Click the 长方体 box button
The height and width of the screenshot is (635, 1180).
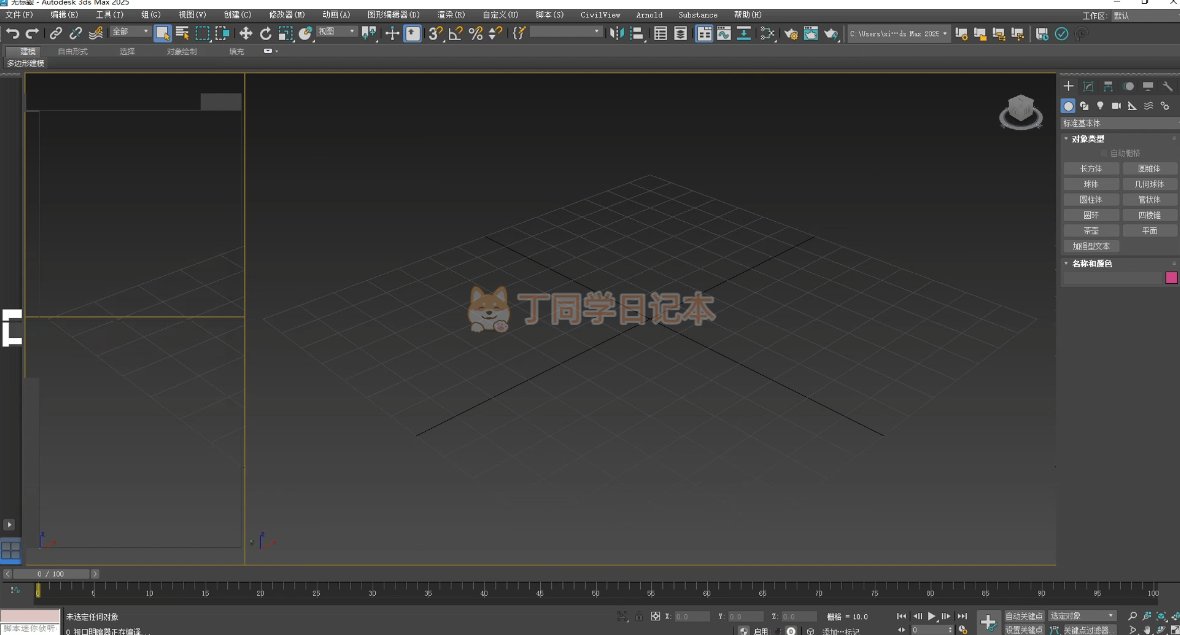click(1090, 169)
